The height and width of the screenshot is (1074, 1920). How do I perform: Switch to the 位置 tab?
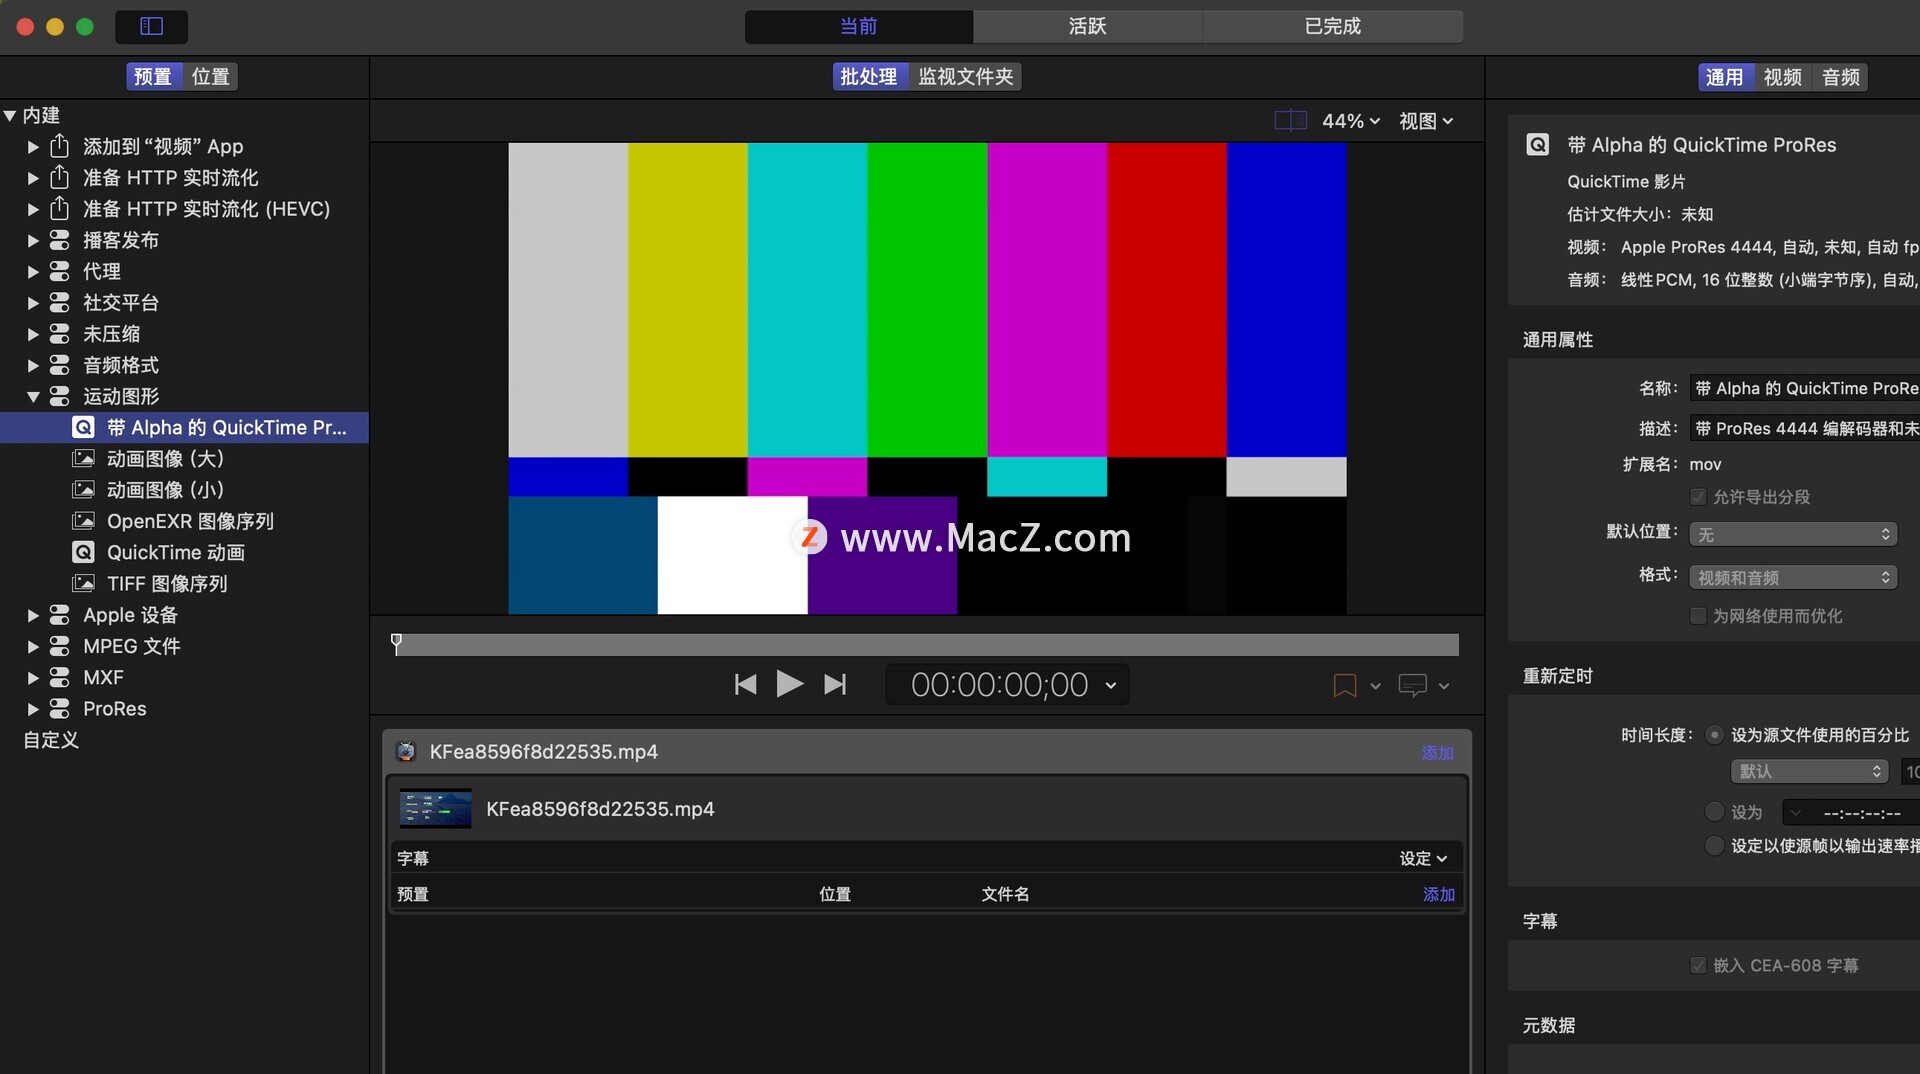210,76
